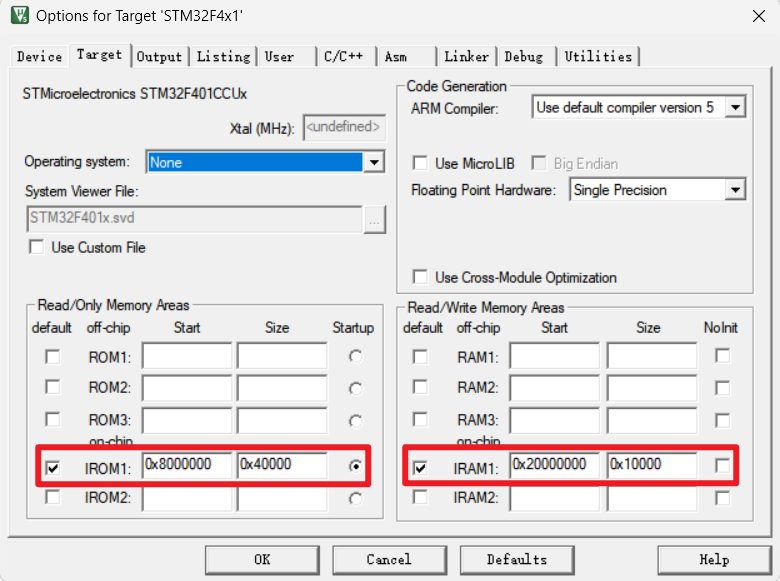The height and width of the screenshot is (581, 780).
Task: Toggle NoInit checkbox for RAM3
Action: point(722,420)
